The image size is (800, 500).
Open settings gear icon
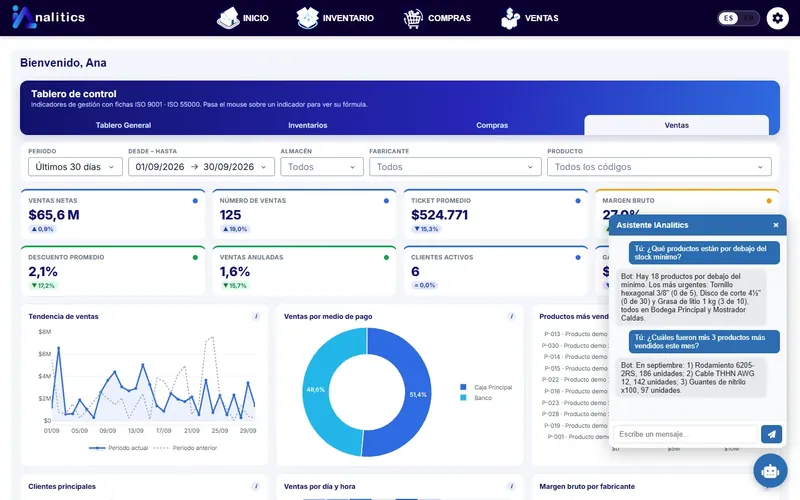(x=778, y=18)
